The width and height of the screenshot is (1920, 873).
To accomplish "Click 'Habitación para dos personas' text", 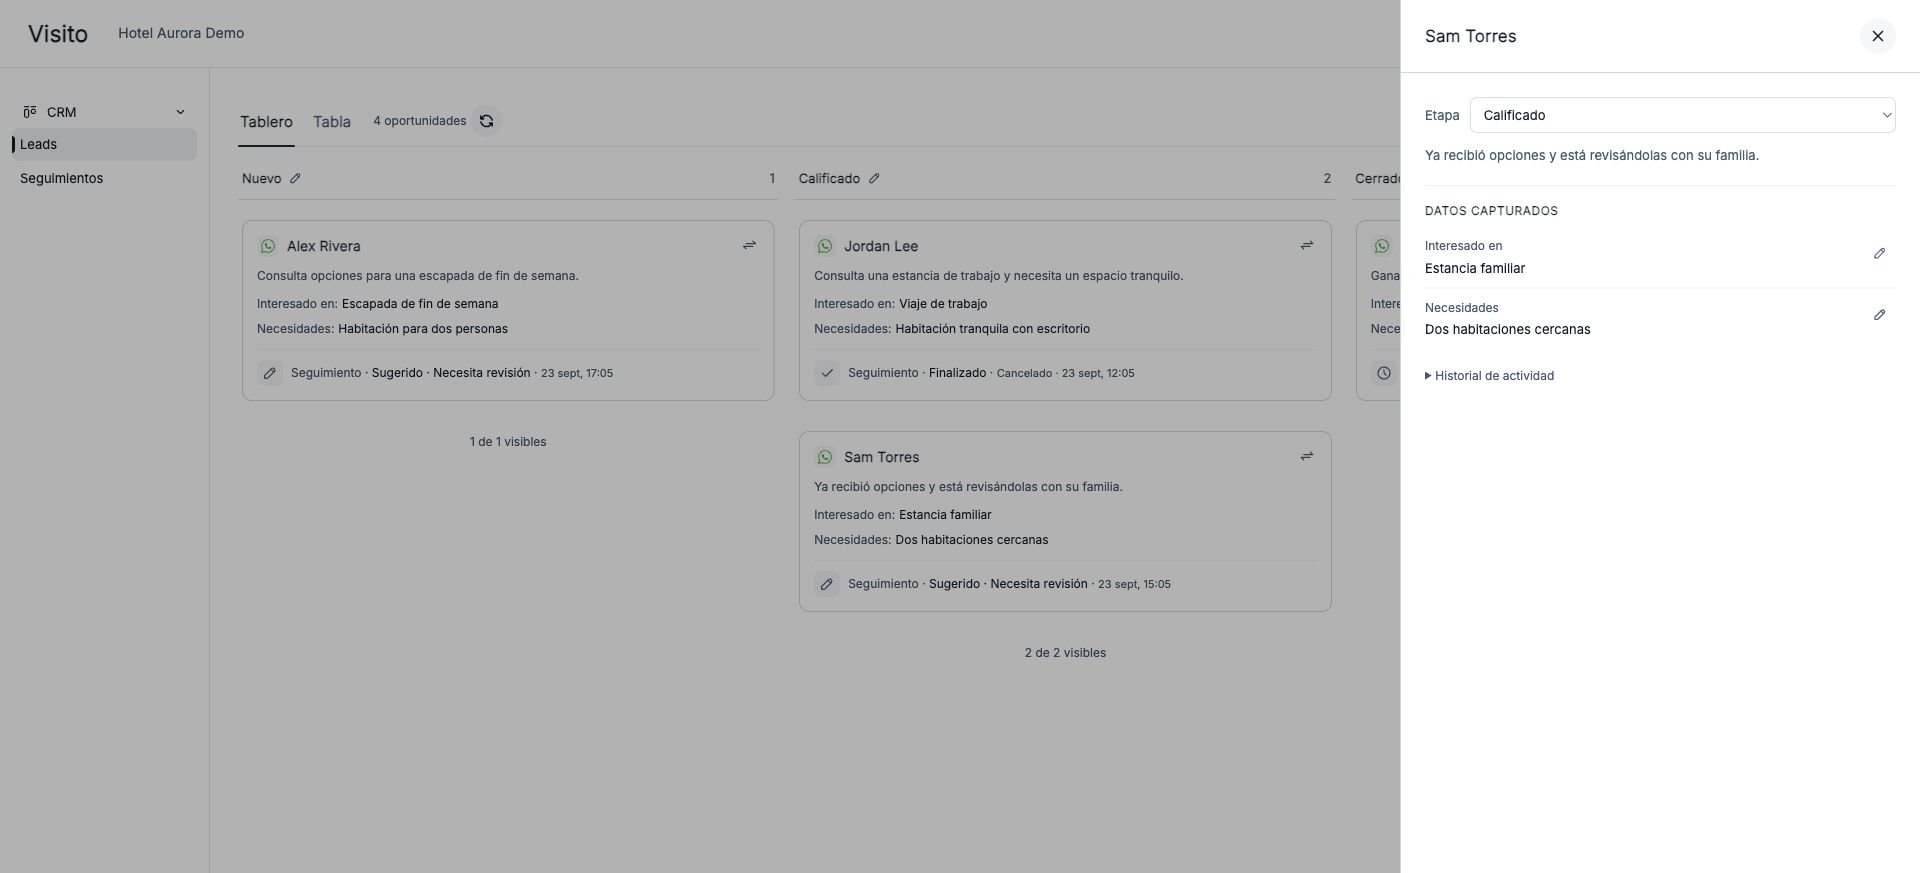I will [x=423, y=329].
